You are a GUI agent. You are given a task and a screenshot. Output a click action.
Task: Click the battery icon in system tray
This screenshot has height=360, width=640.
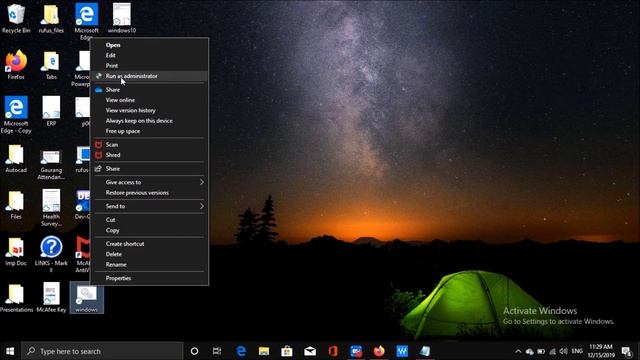(x=541, y=351)
